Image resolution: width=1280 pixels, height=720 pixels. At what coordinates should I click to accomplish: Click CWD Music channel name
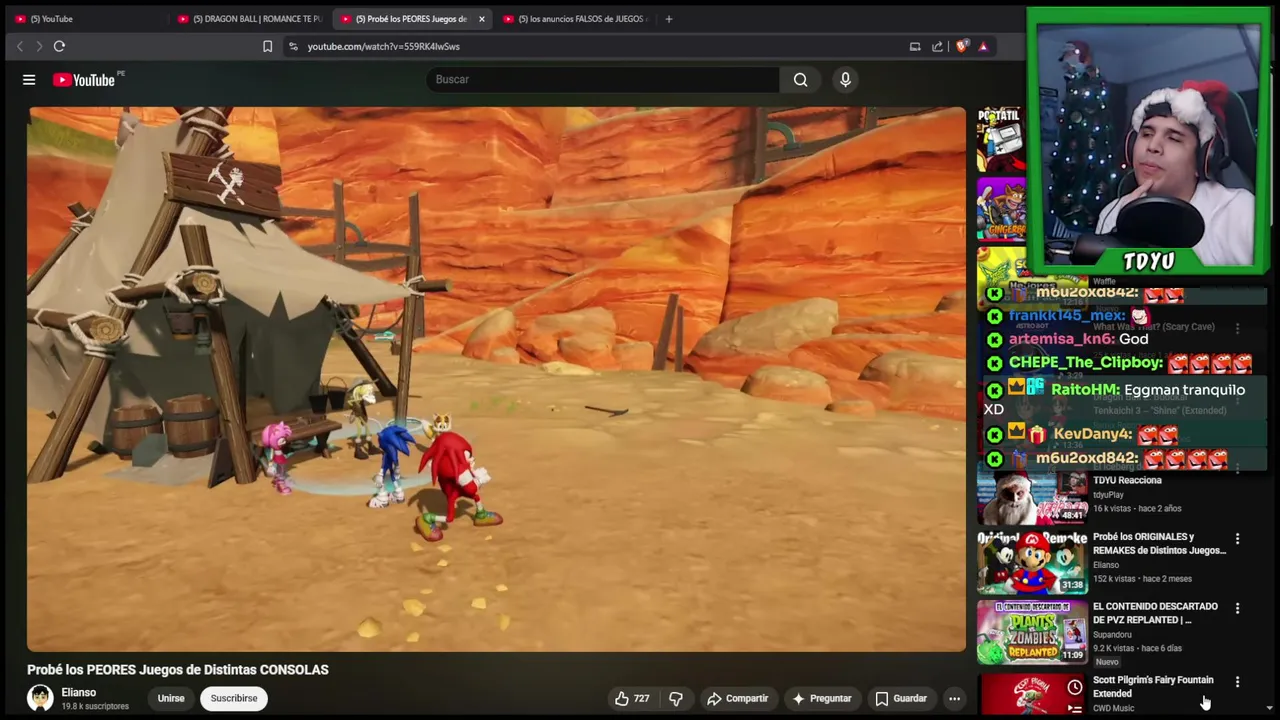(x=1113, y=708)
